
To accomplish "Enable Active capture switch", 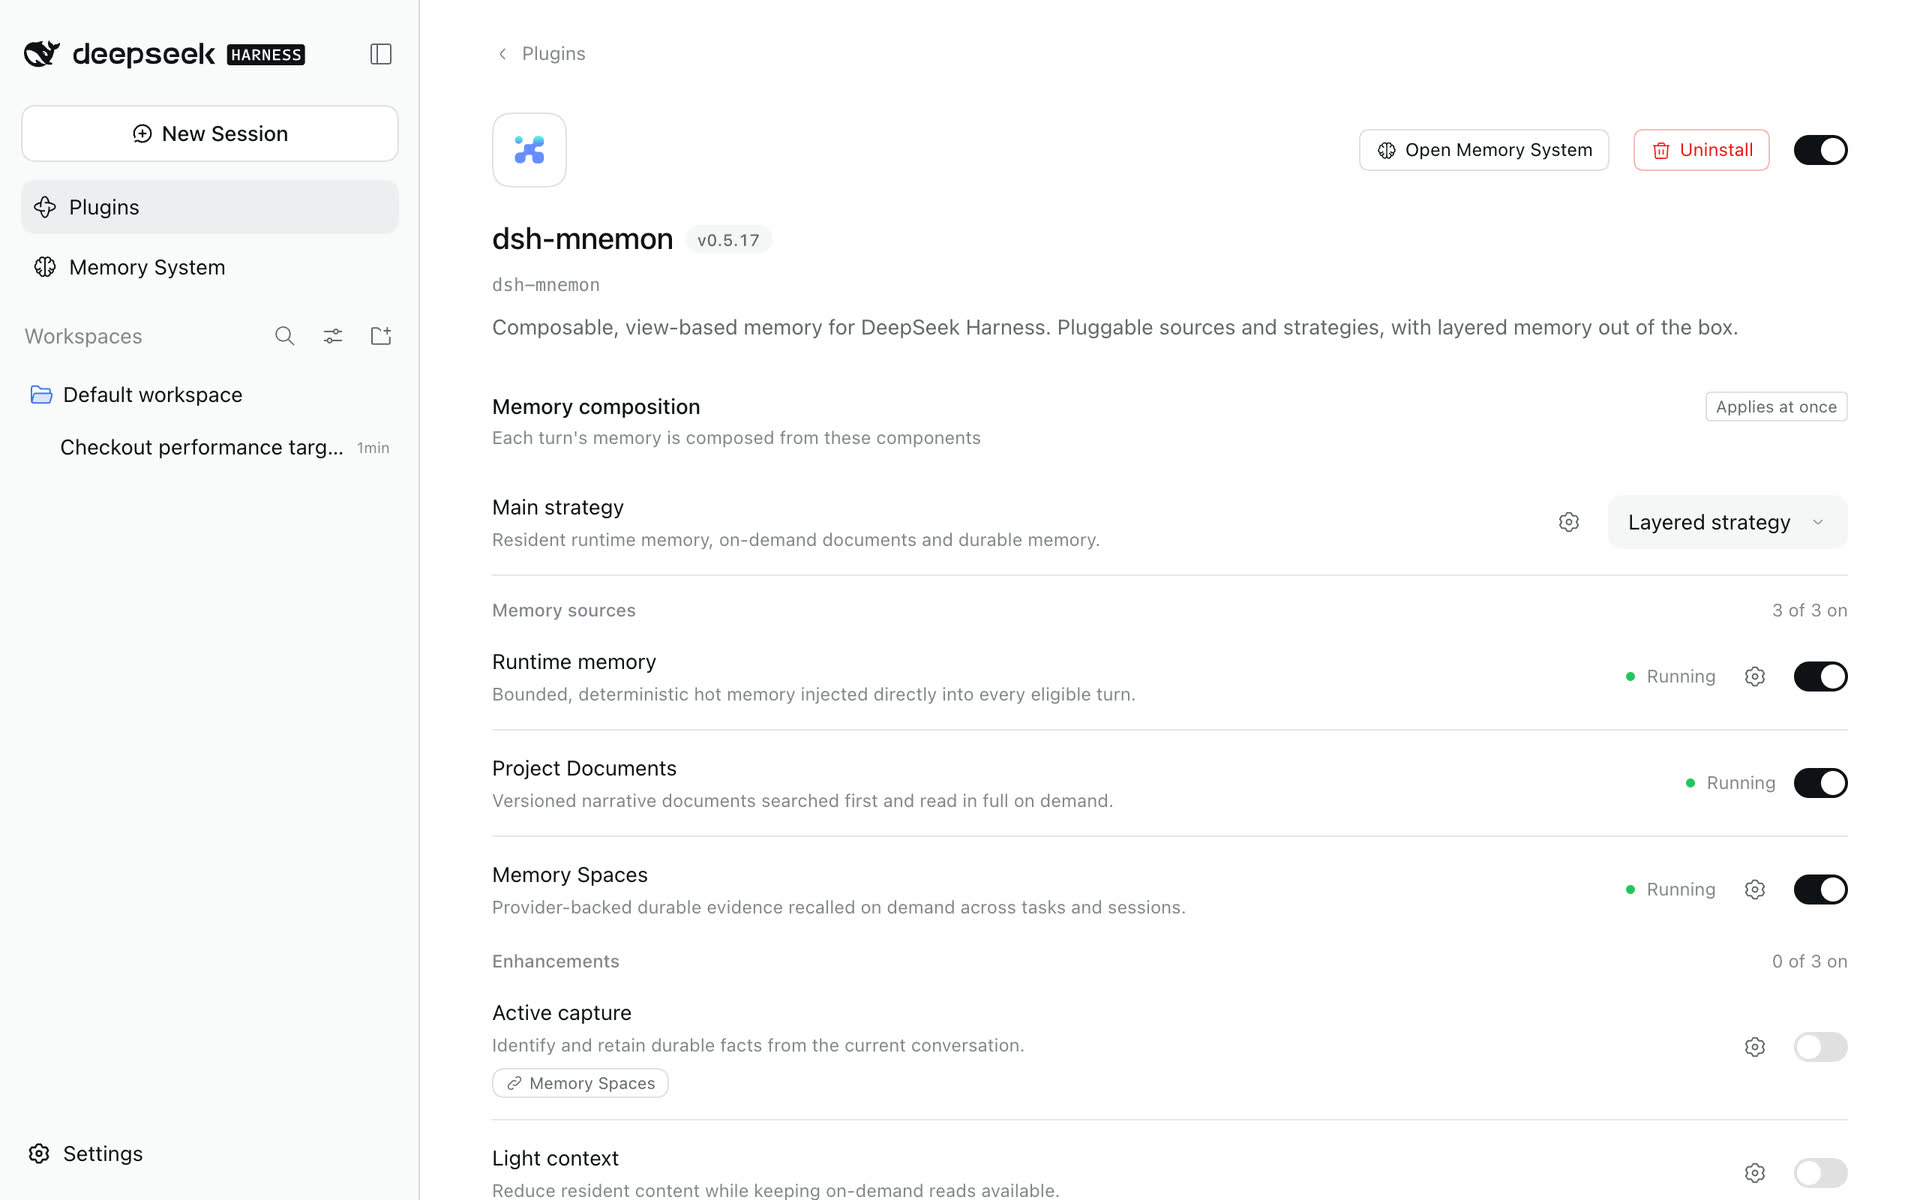I will point(1820,1047).
